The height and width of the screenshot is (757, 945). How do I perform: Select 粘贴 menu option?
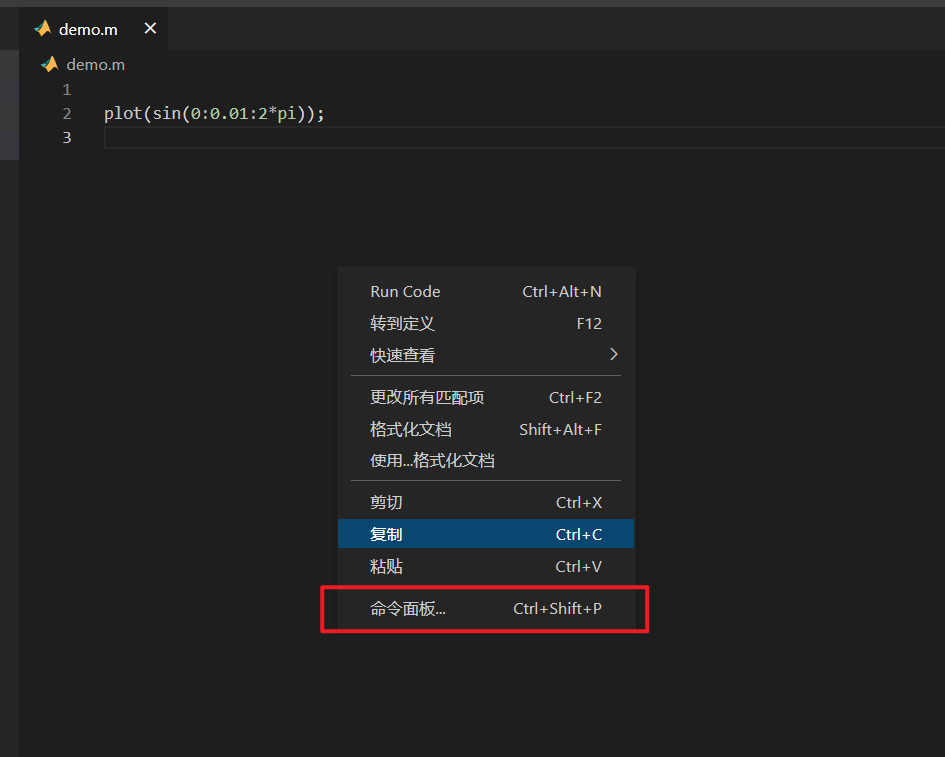pyautogui.click(x=486, y=566)
